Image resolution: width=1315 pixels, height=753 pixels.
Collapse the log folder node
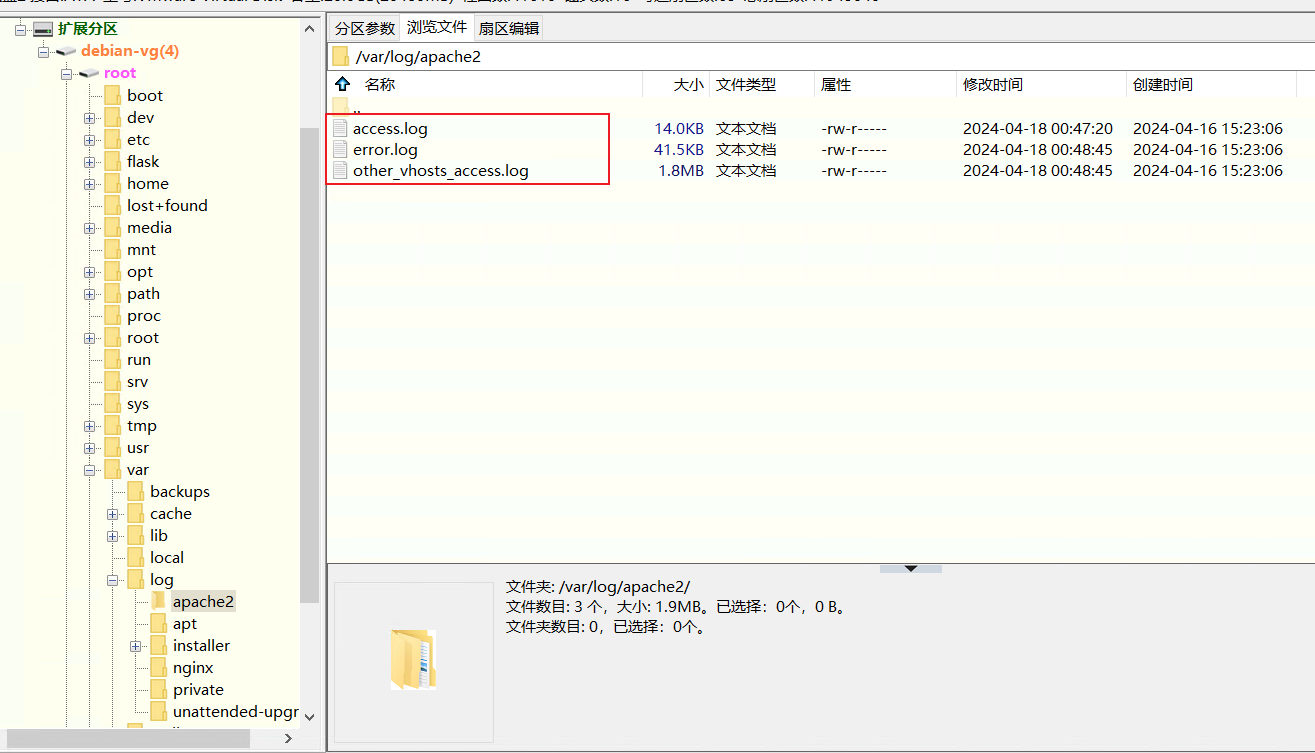click(113, 580)
